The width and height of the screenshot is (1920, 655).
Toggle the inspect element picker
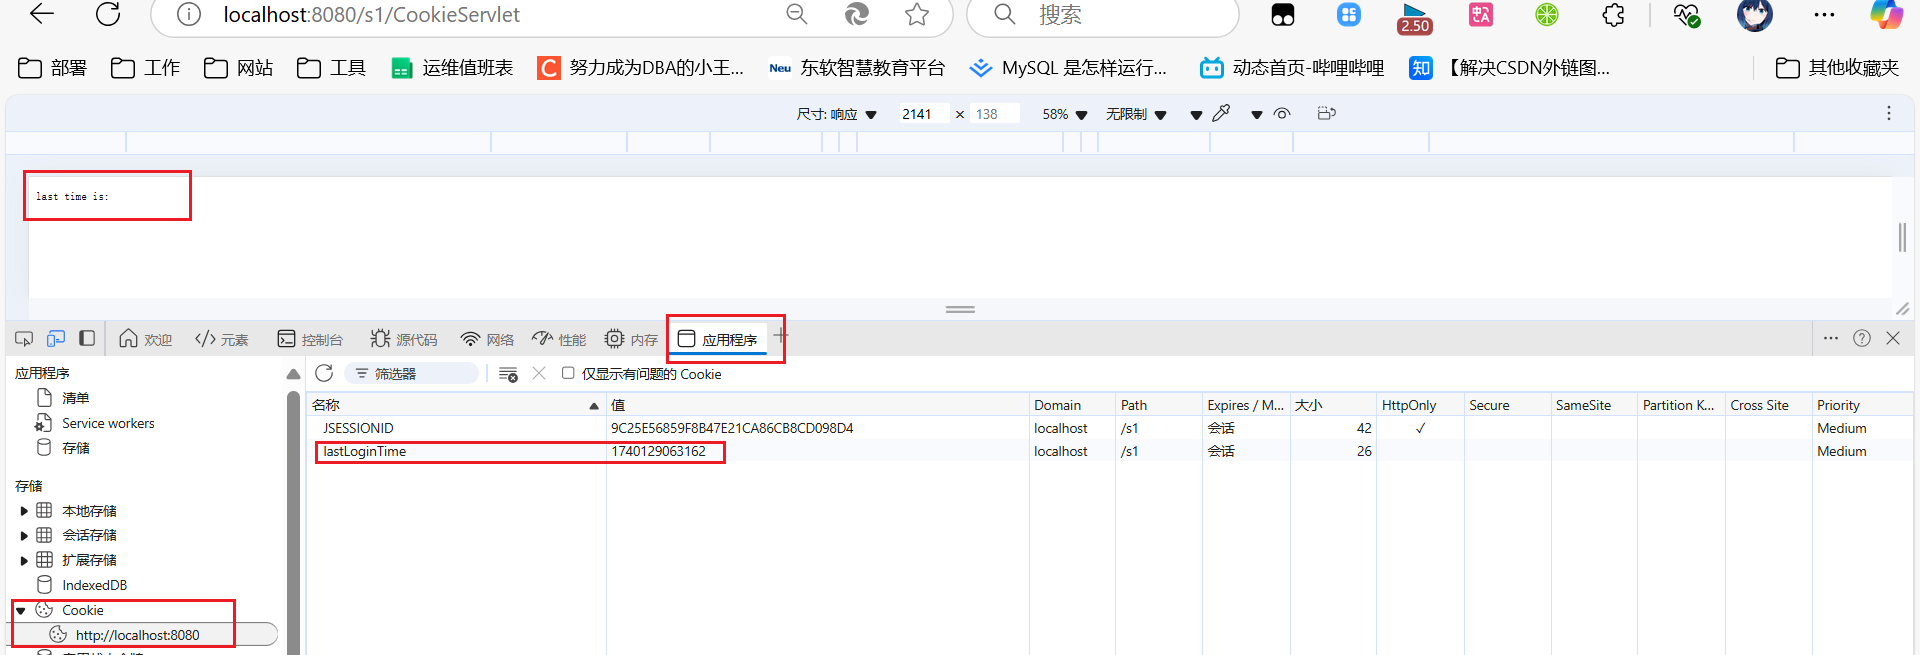pyautogui.click(x=24, y=339)
